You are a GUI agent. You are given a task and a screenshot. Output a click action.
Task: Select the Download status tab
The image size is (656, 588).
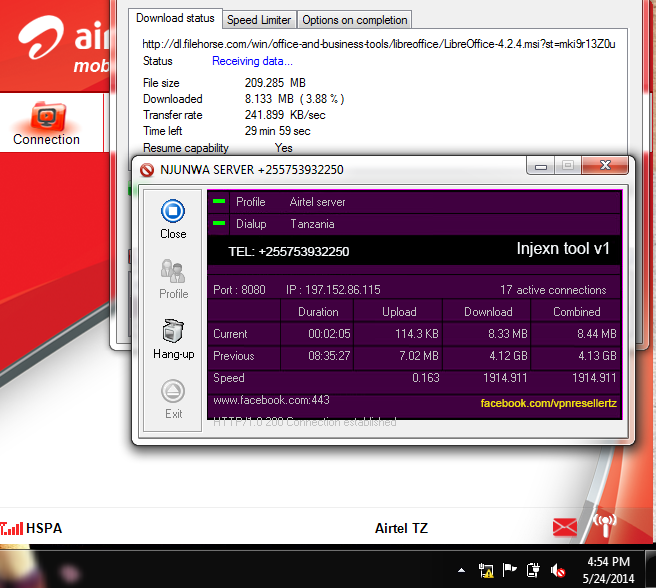(x=175, y=19)
